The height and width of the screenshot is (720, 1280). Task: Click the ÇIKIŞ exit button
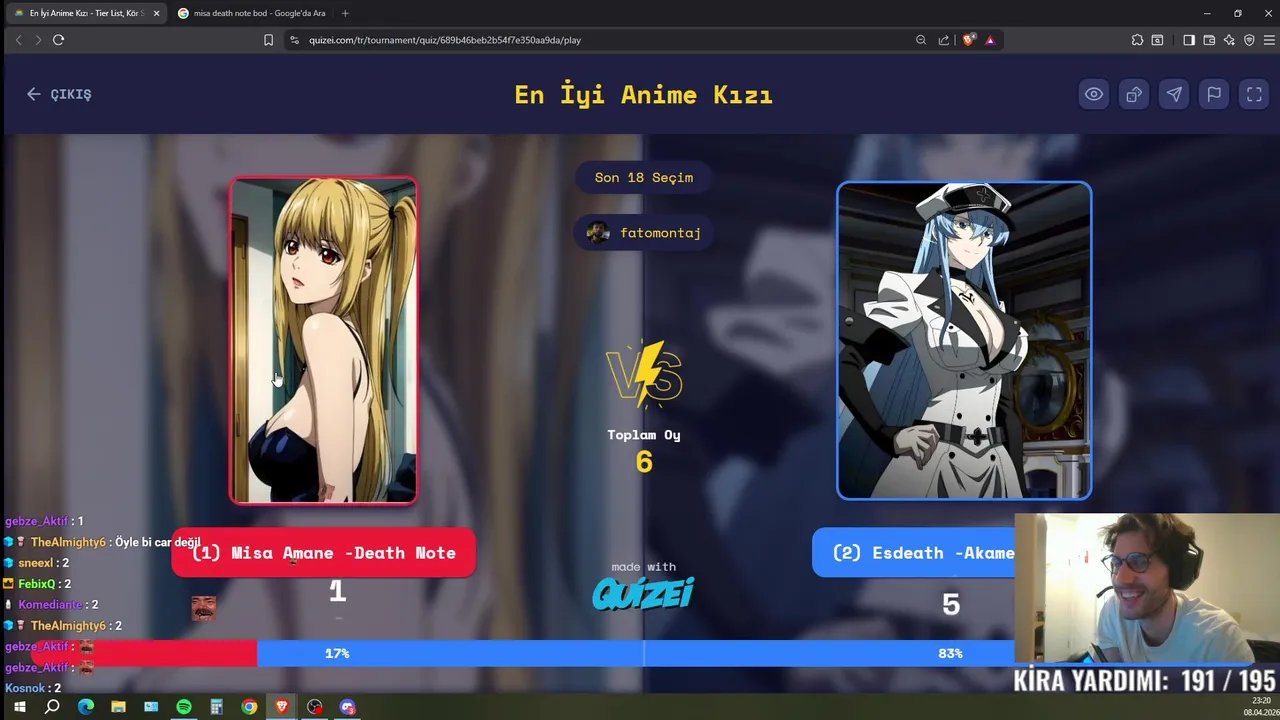59,94
